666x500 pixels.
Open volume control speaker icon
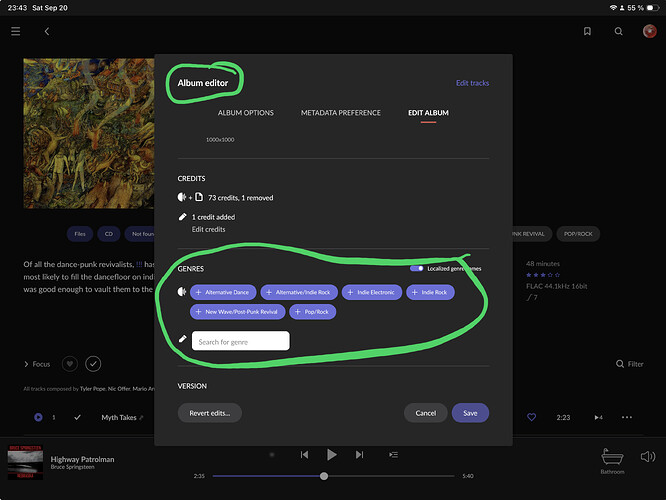(x=648, y=457)
